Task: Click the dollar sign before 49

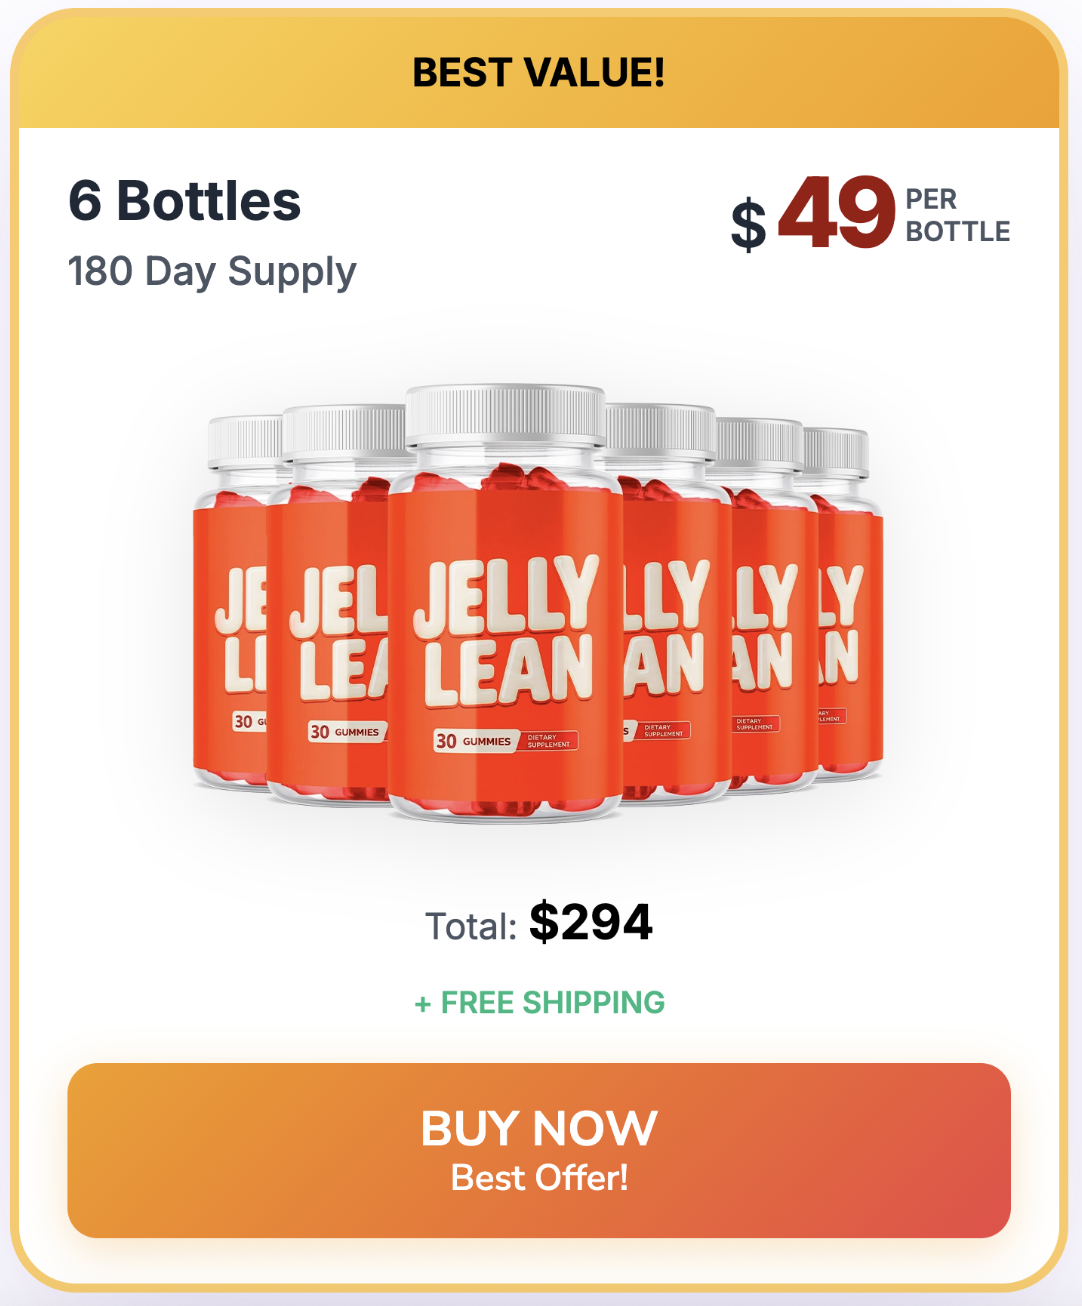Action: tap(748, 224)
